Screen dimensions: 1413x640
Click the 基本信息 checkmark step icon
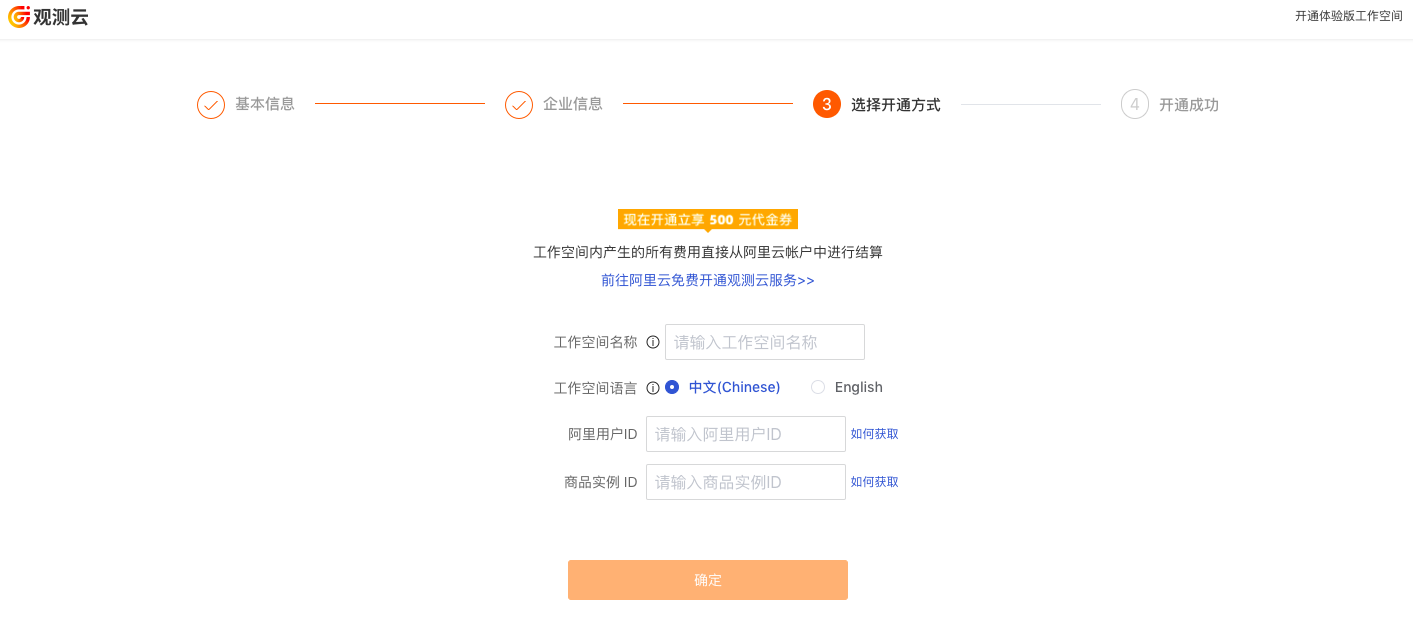pyautogui.click(x=211, y=105)
